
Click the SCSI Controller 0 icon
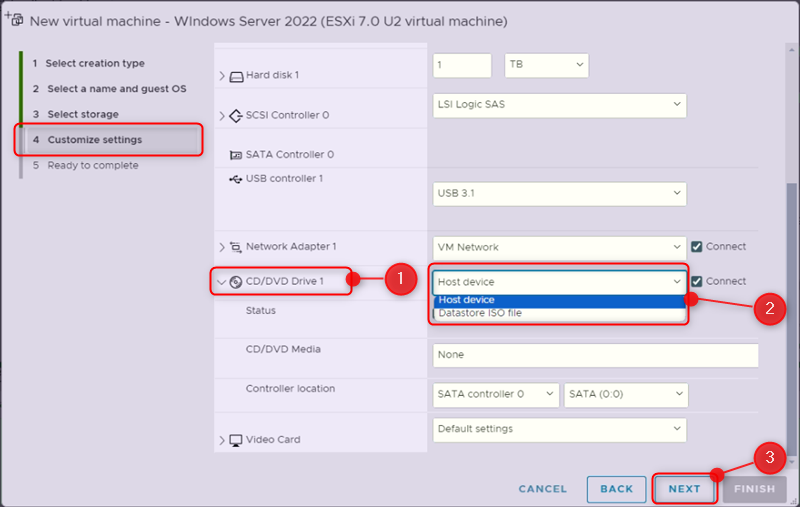pos(236,116)
